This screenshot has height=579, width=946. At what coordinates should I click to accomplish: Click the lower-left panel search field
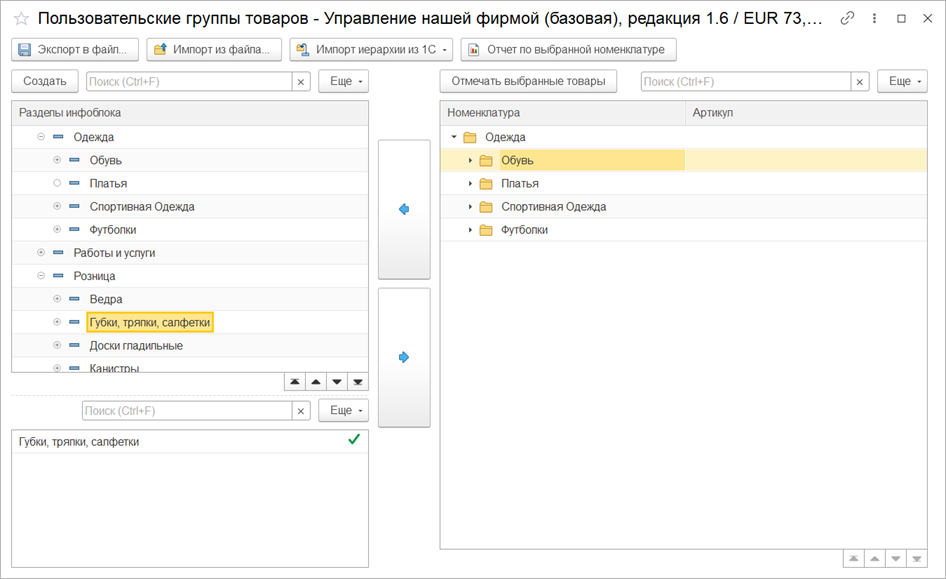pyautogui.click(x=186, y=411)
